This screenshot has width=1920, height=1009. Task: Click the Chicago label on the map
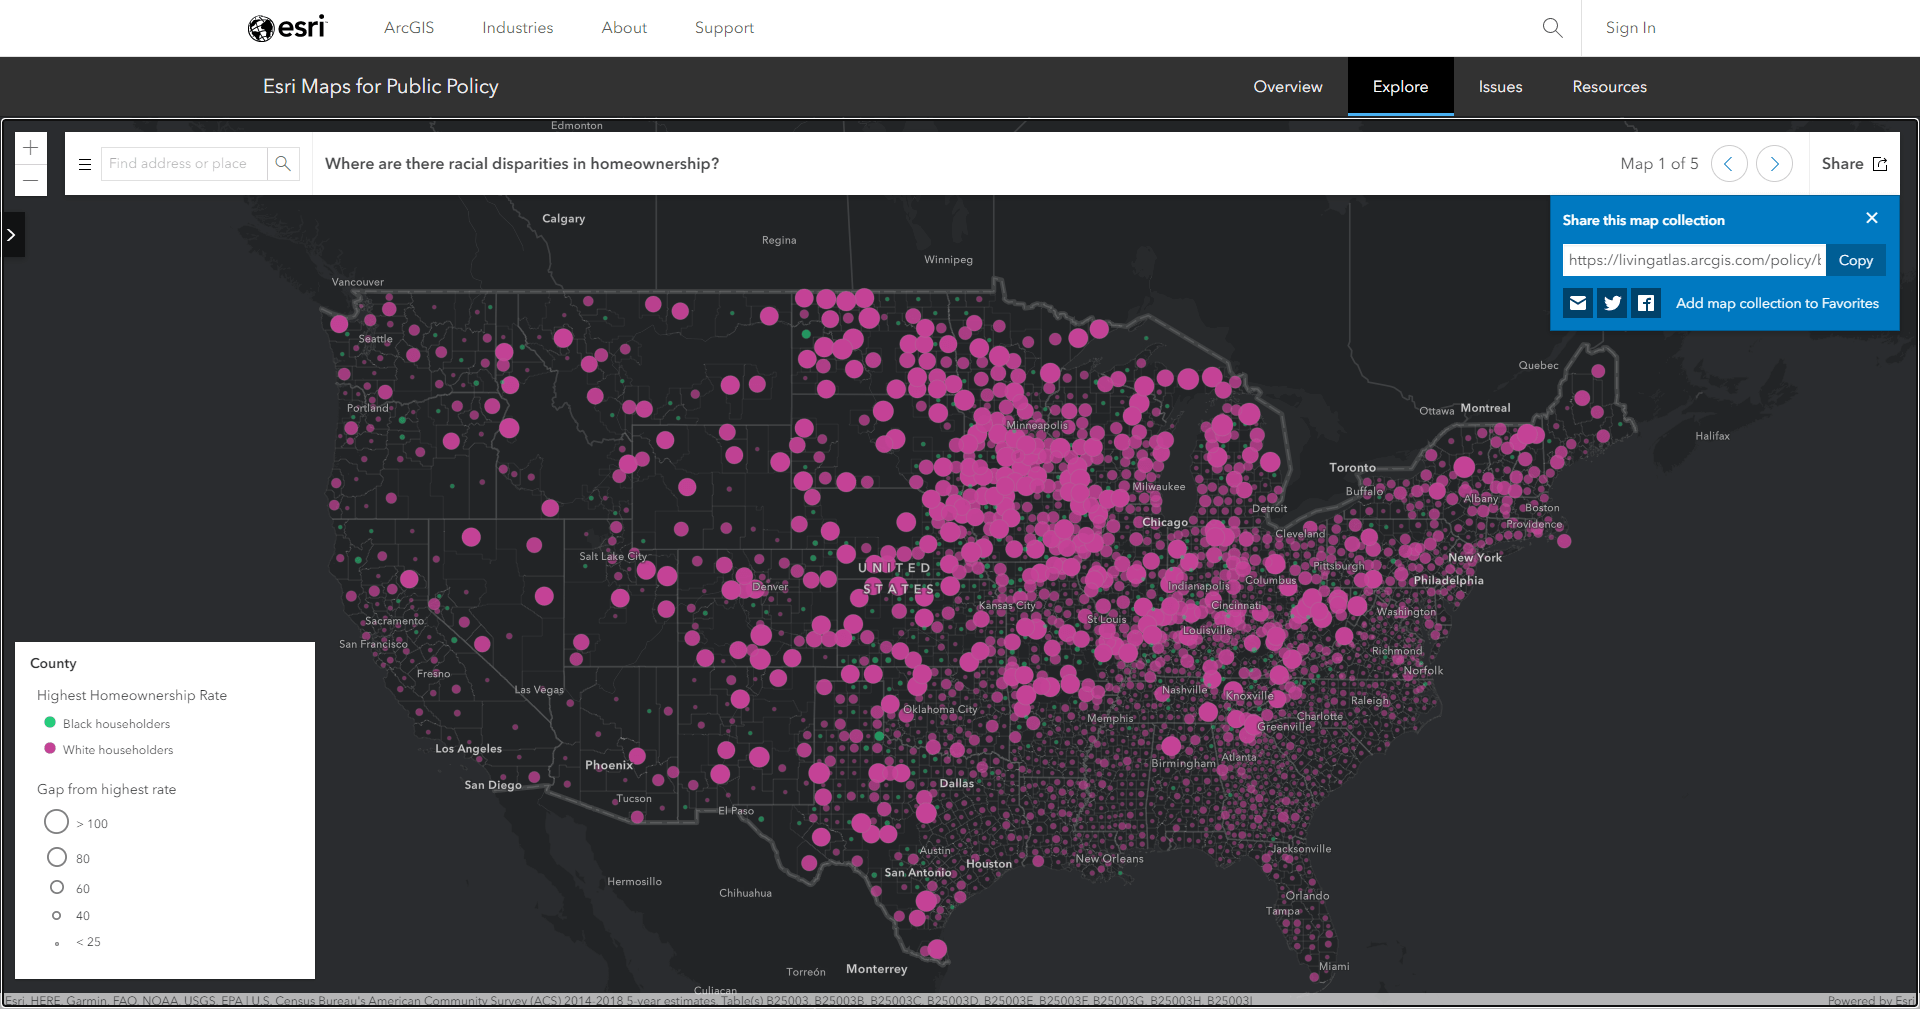coord(1165,522)
